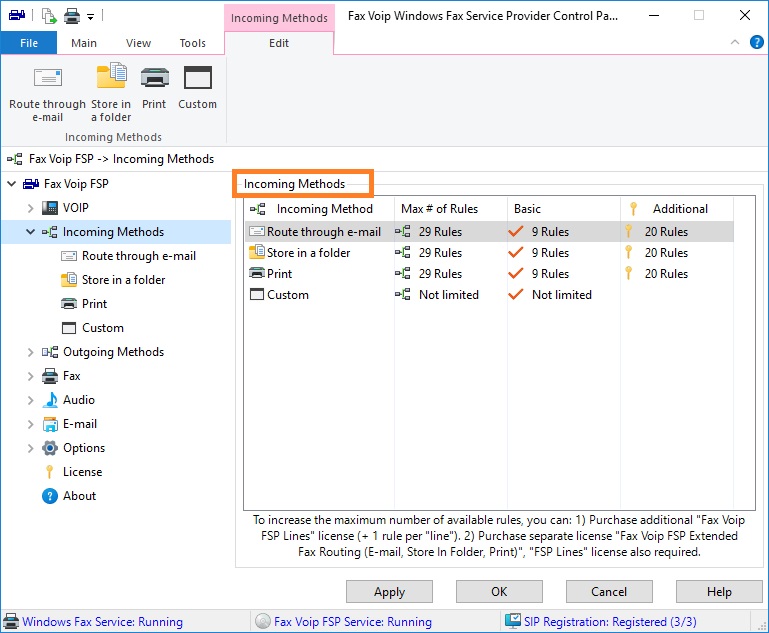Expand the E-mail tree node
This screenshot has width=769, height=633.
coord(30,424)
